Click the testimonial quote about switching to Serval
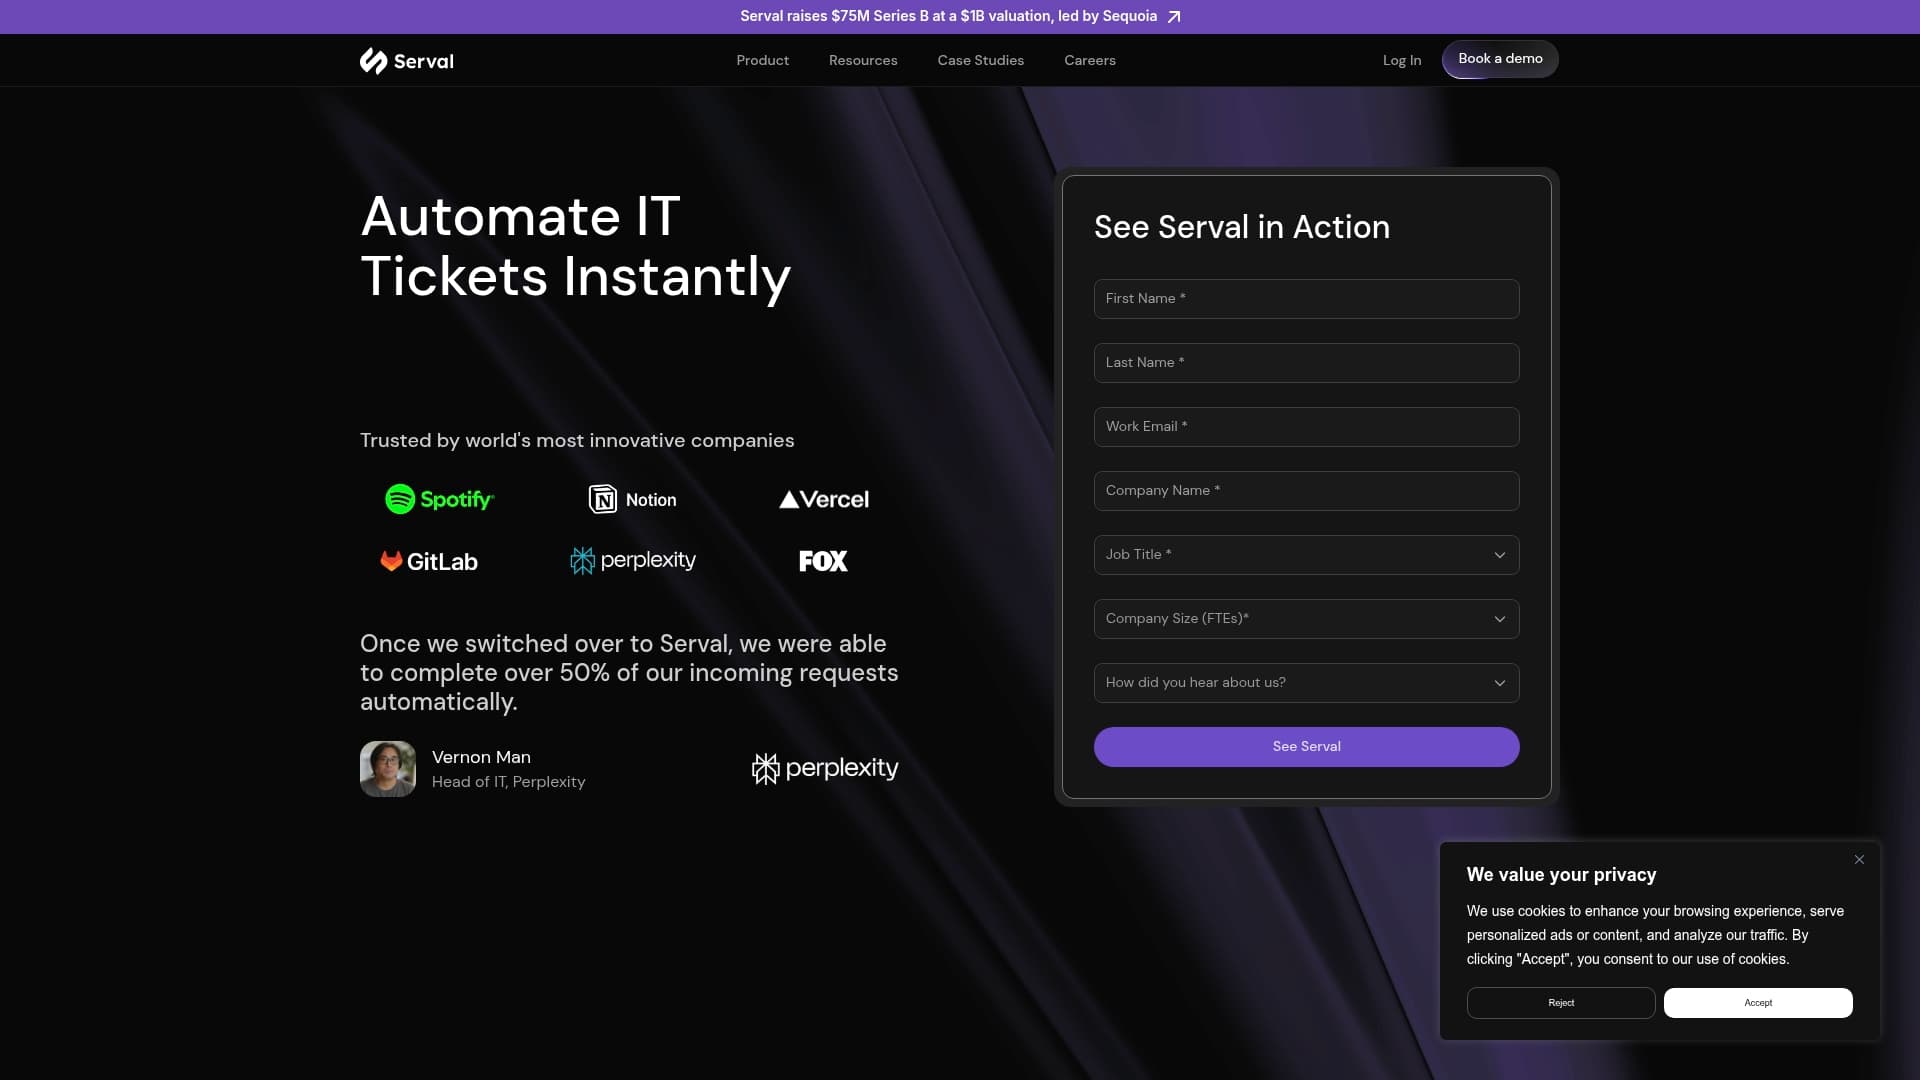This screenshot has height=1080, width=1920. pos(629,673)
